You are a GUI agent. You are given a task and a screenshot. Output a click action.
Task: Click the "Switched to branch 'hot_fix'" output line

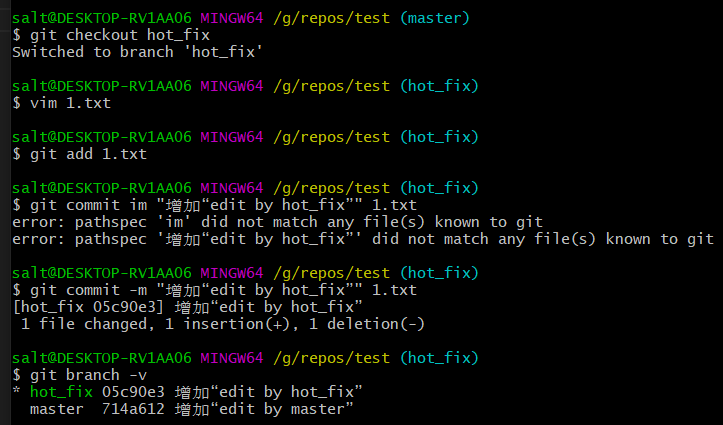pyautogui.click(x=137, y=52)
